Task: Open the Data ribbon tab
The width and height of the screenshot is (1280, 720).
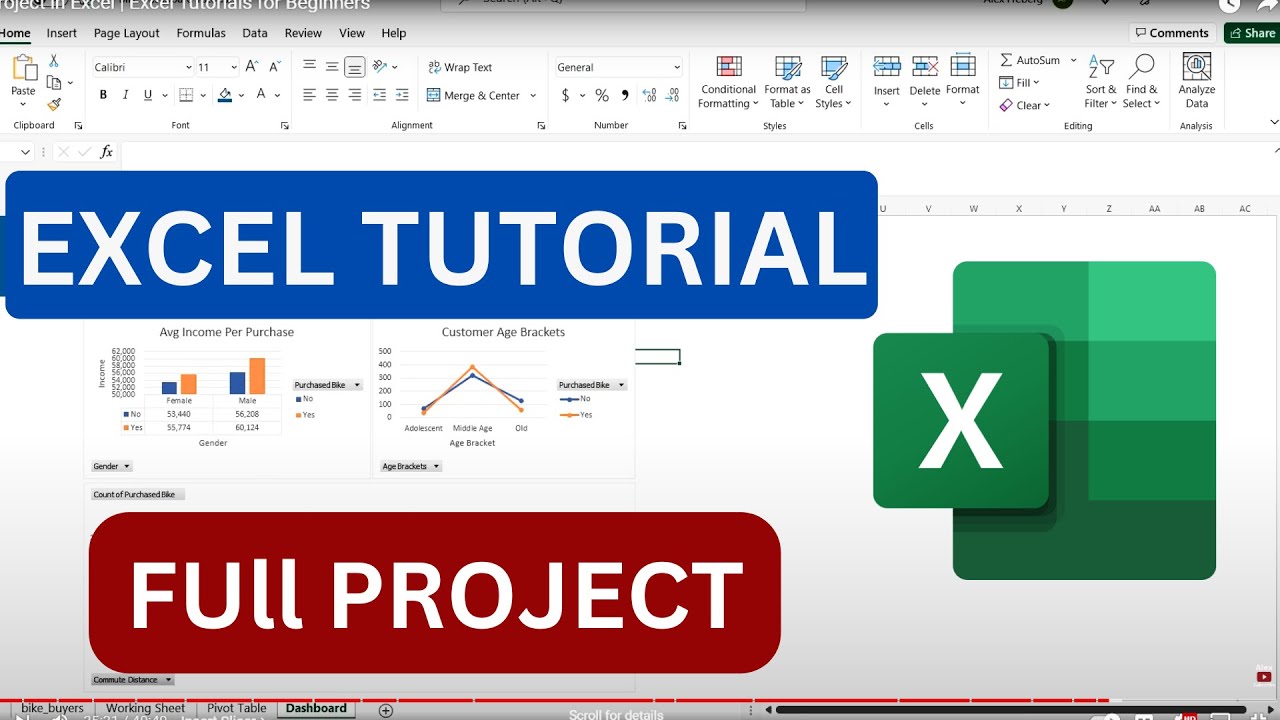Action: (x=255, y=33)
